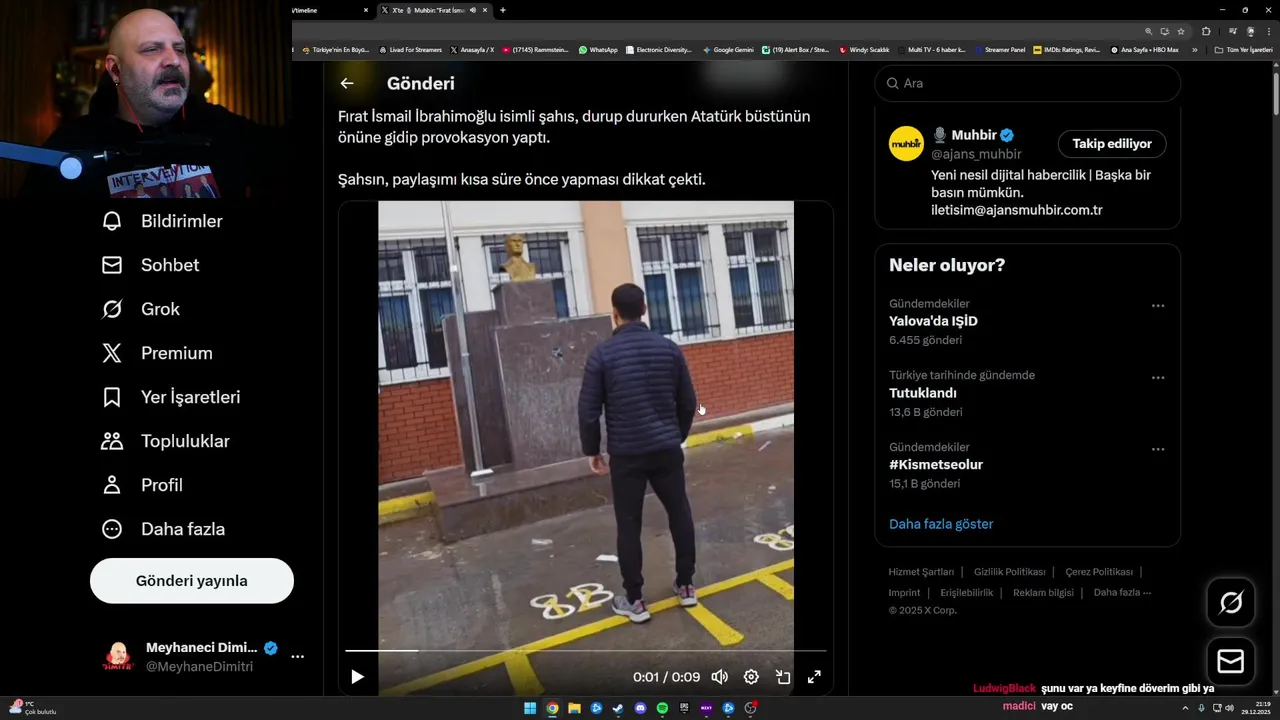Open the Streamer Panel bookmark
The width and height of the screenshot is (1280, 720).
pos(999,49)
